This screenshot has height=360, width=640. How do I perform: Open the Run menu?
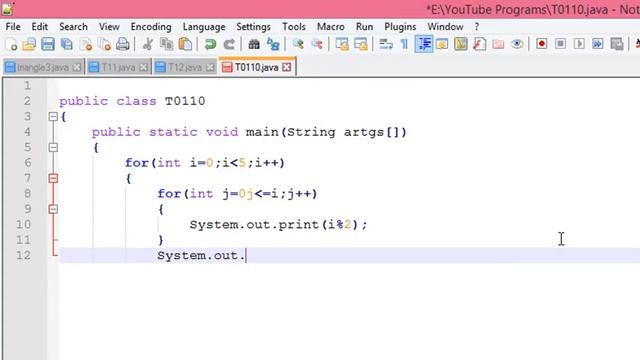click(364, 27)
